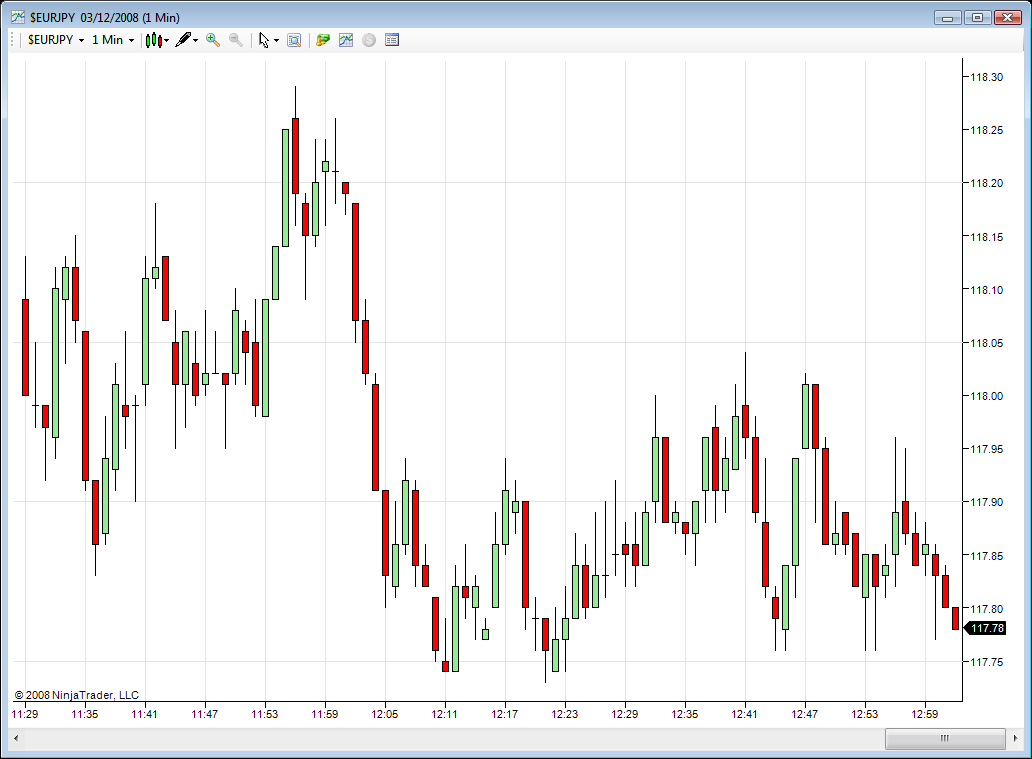
Task: Expand the cursor type dropdown arrow
Action: [x=276, y=41]
